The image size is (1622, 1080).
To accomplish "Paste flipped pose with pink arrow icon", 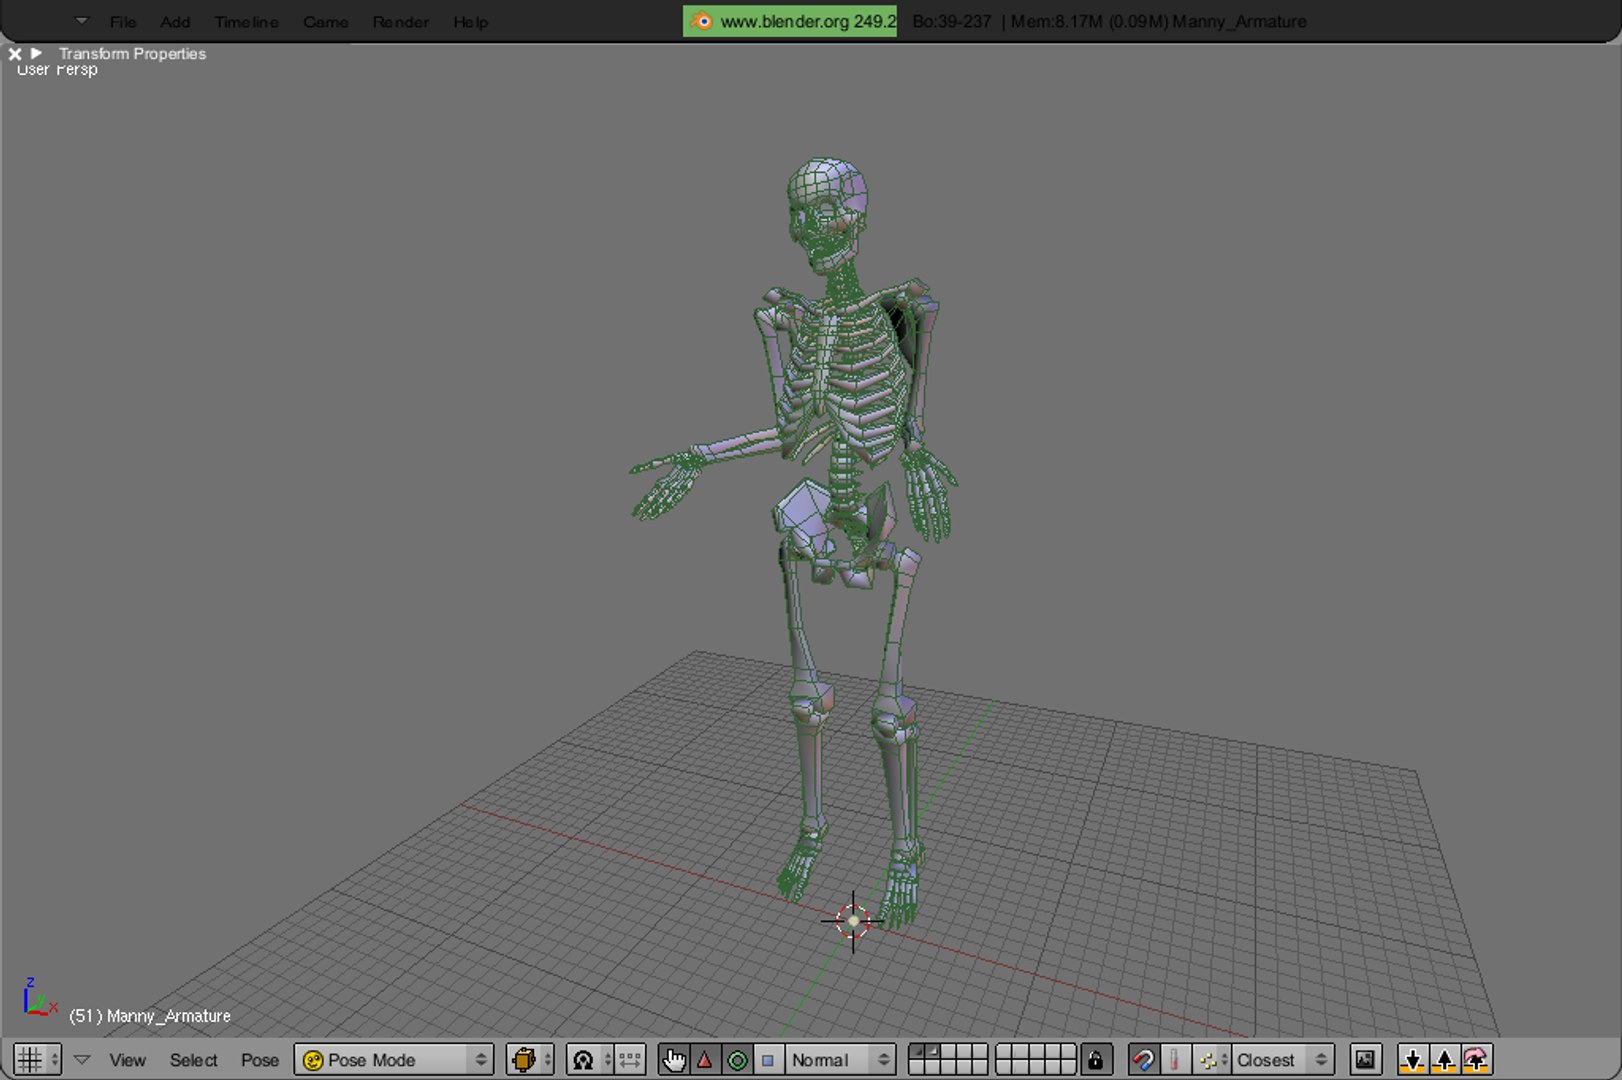I will click(x=1477, y=1059).
